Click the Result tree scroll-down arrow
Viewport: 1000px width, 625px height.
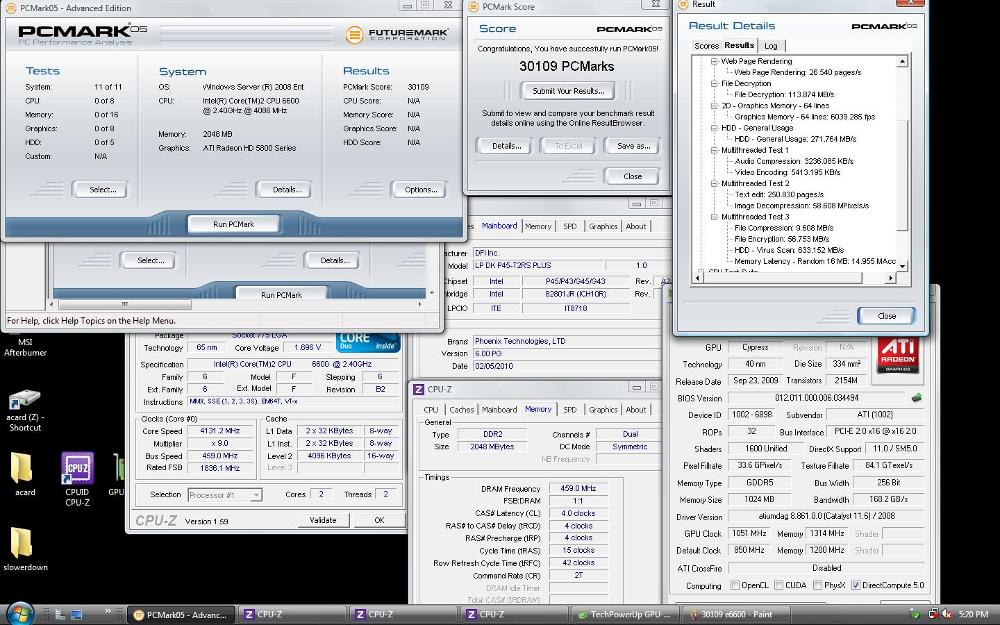(902, 265)
